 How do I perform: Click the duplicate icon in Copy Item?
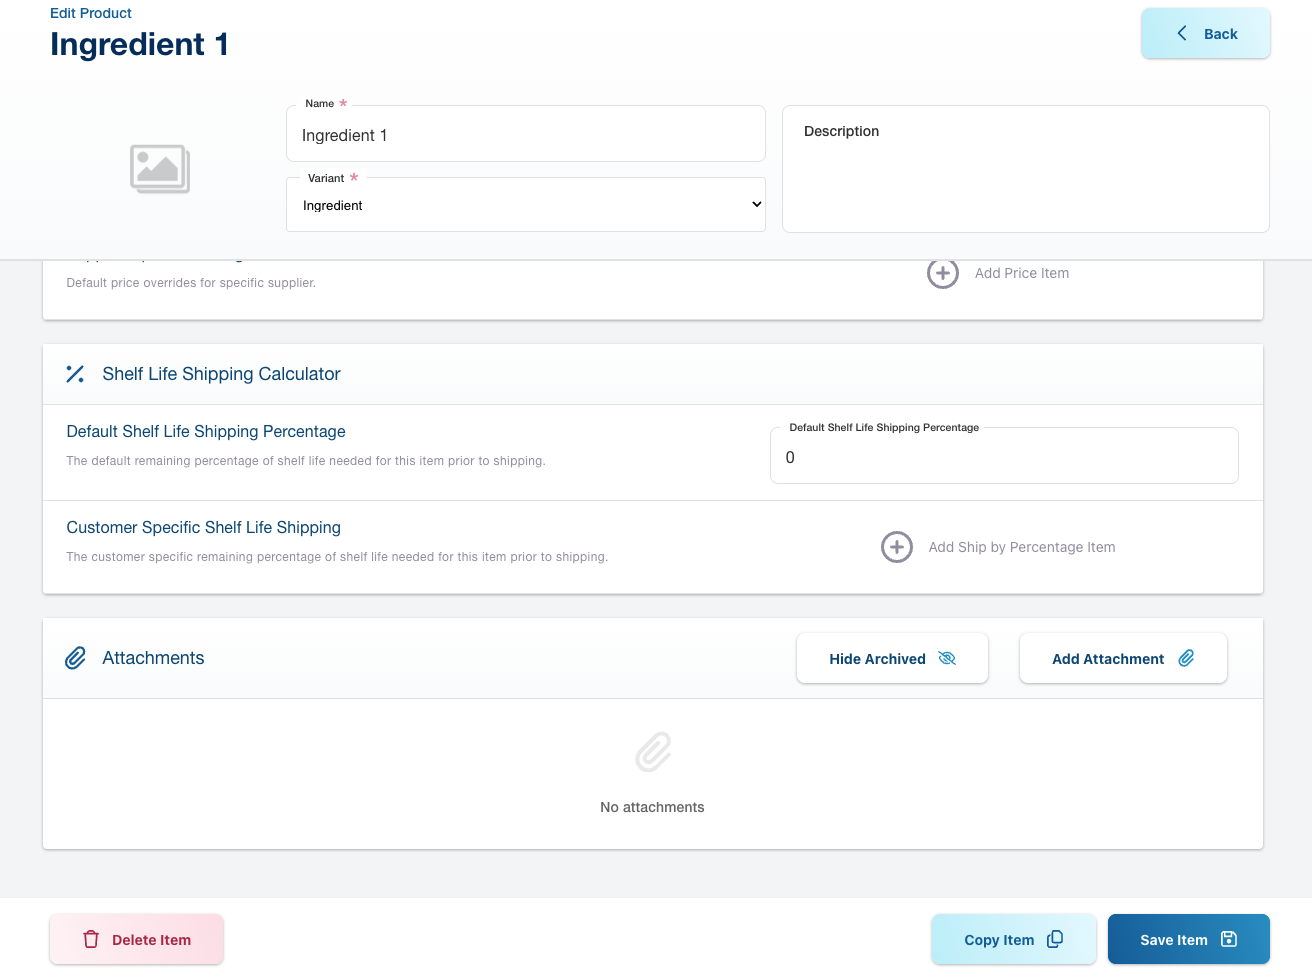click(x=1054, y=939)
